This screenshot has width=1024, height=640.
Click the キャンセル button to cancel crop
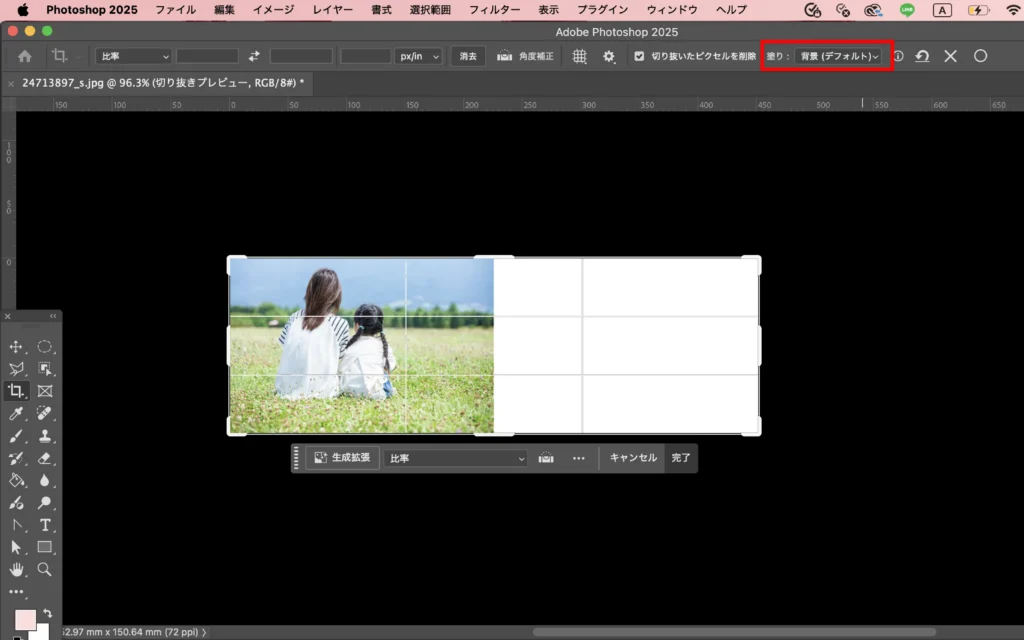[633, 458]
